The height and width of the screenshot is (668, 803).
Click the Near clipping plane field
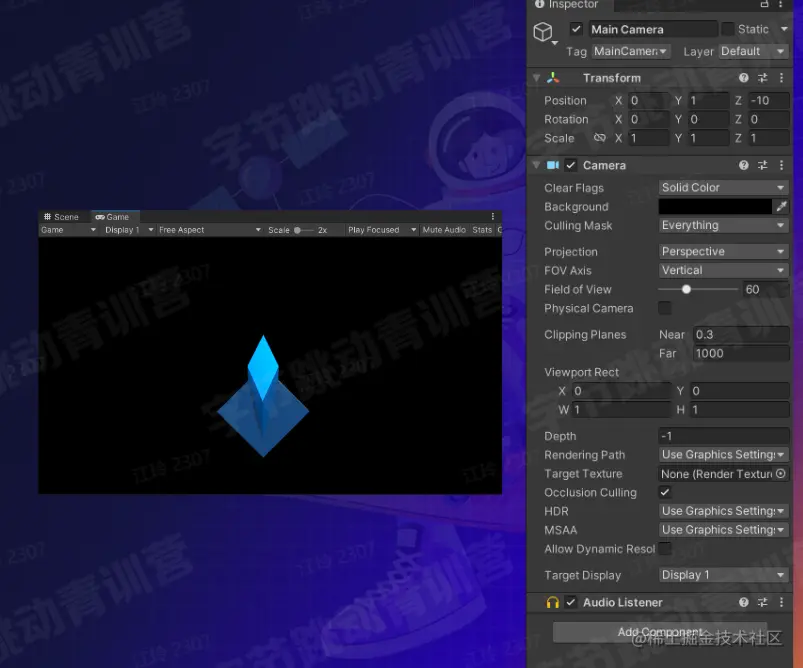point(741,335)
